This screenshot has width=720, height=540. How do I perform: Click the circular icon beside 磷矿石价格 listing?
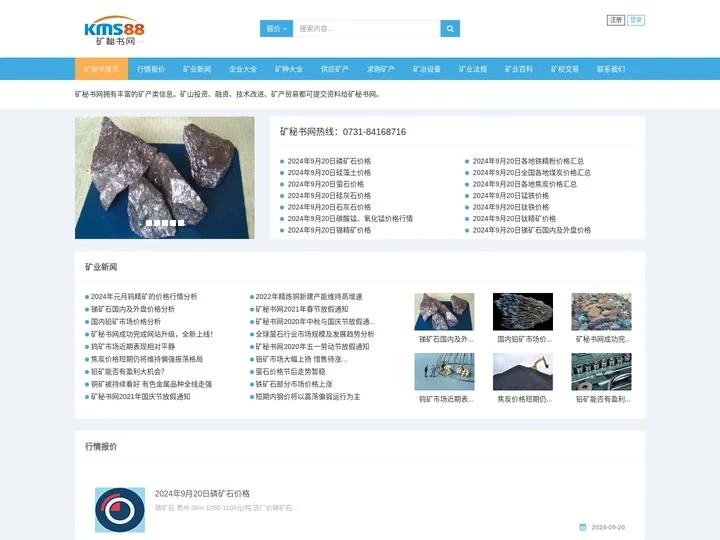pyautogui.click(x=120, y=510)
